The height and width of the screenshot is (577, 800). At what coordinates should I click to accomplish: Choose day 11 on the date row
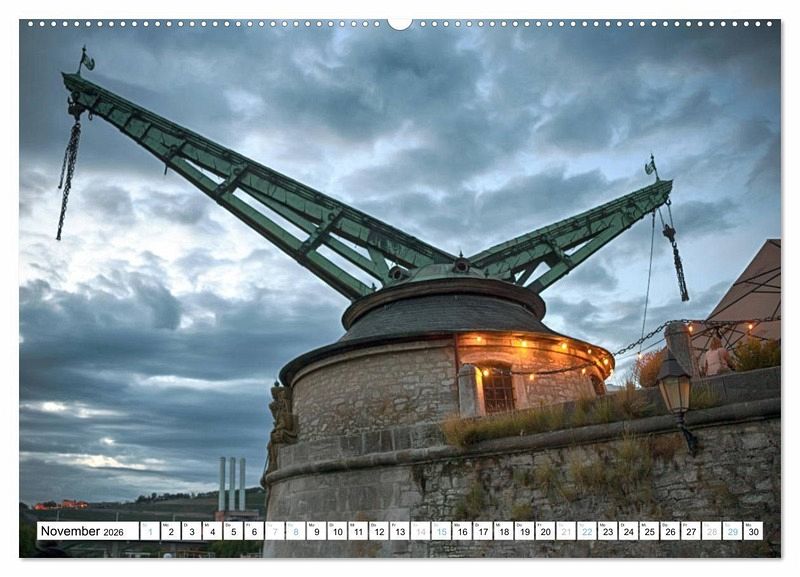coord(357,531)
